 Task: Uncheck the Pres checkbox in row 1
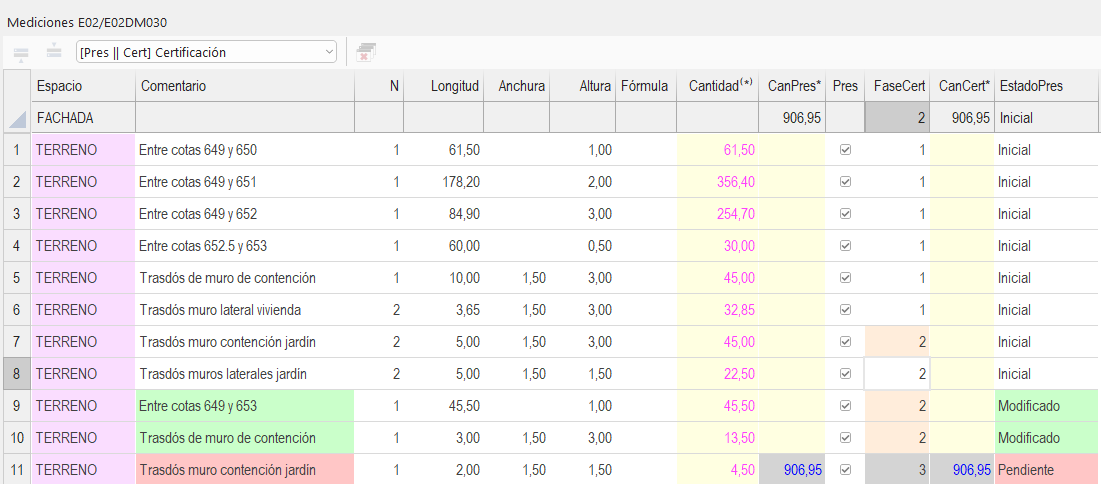[x=845, y=150]
